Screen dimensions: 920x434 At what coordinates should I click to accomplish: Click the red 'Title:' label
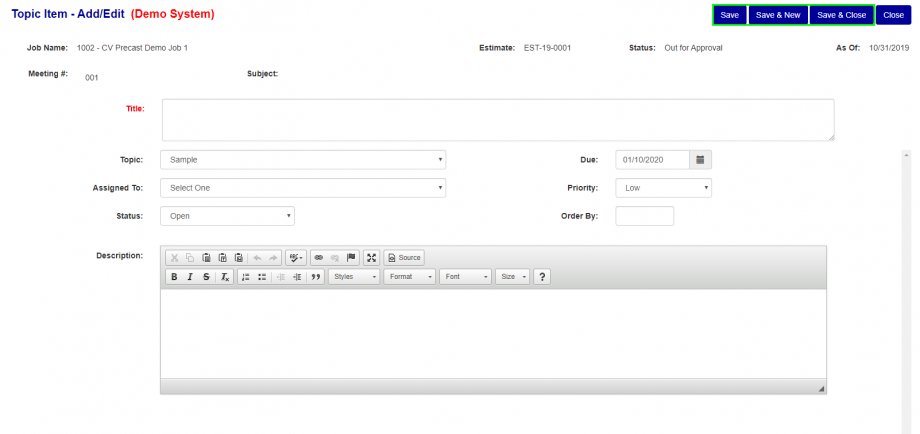[135, 108]
